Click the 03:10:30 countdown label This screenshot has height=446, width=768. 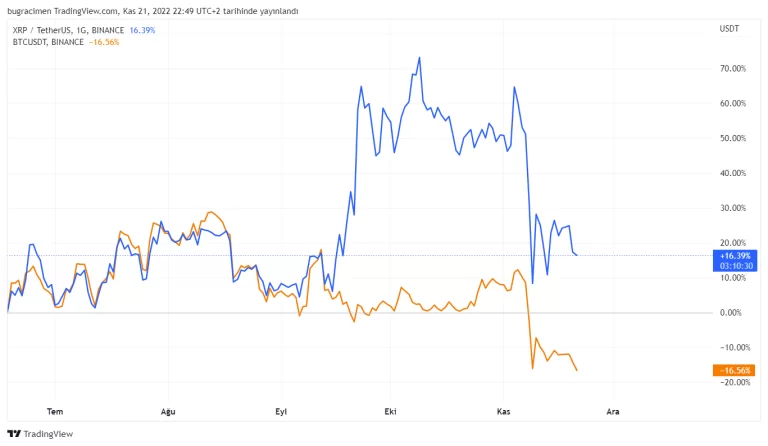[735, 266]
